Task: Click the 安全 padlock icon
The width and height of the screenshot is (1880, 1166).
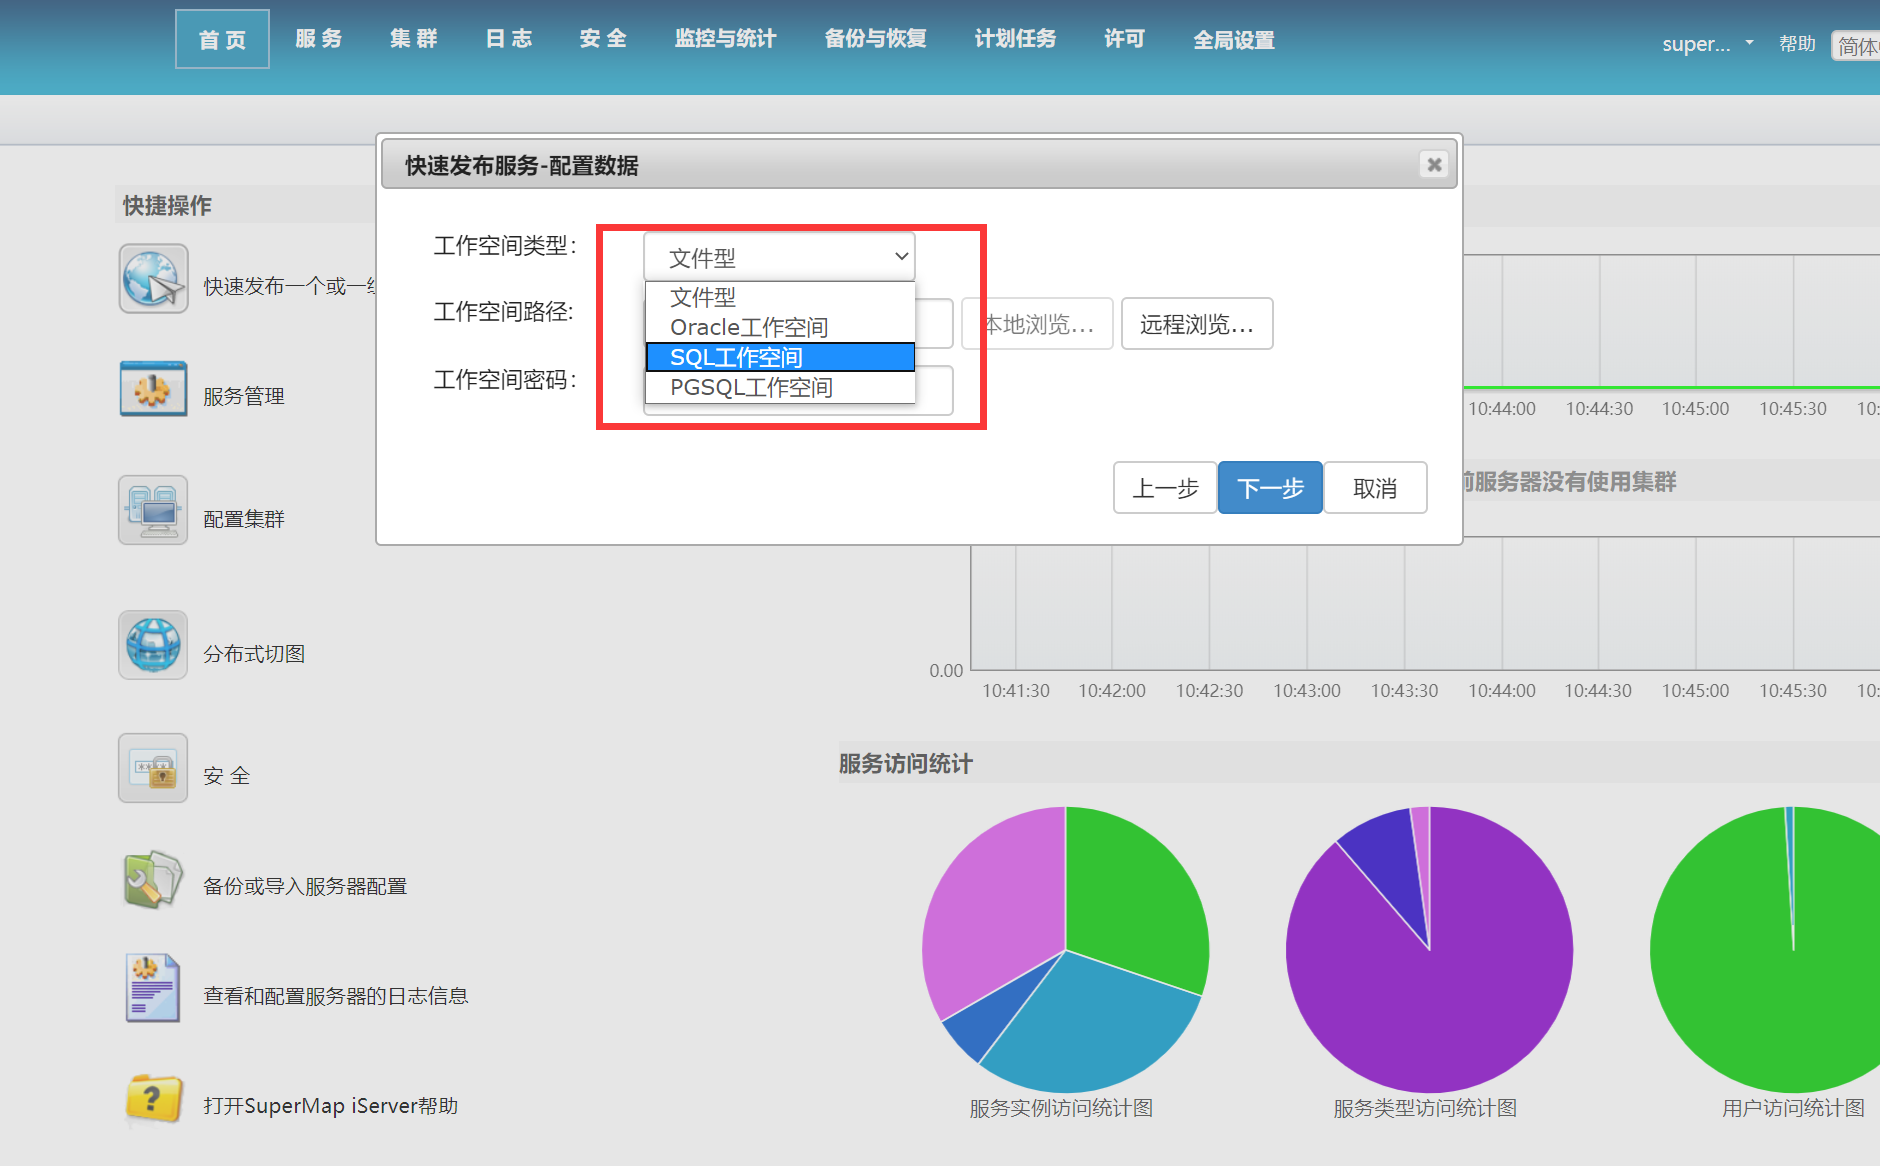Action: (153, 768)
